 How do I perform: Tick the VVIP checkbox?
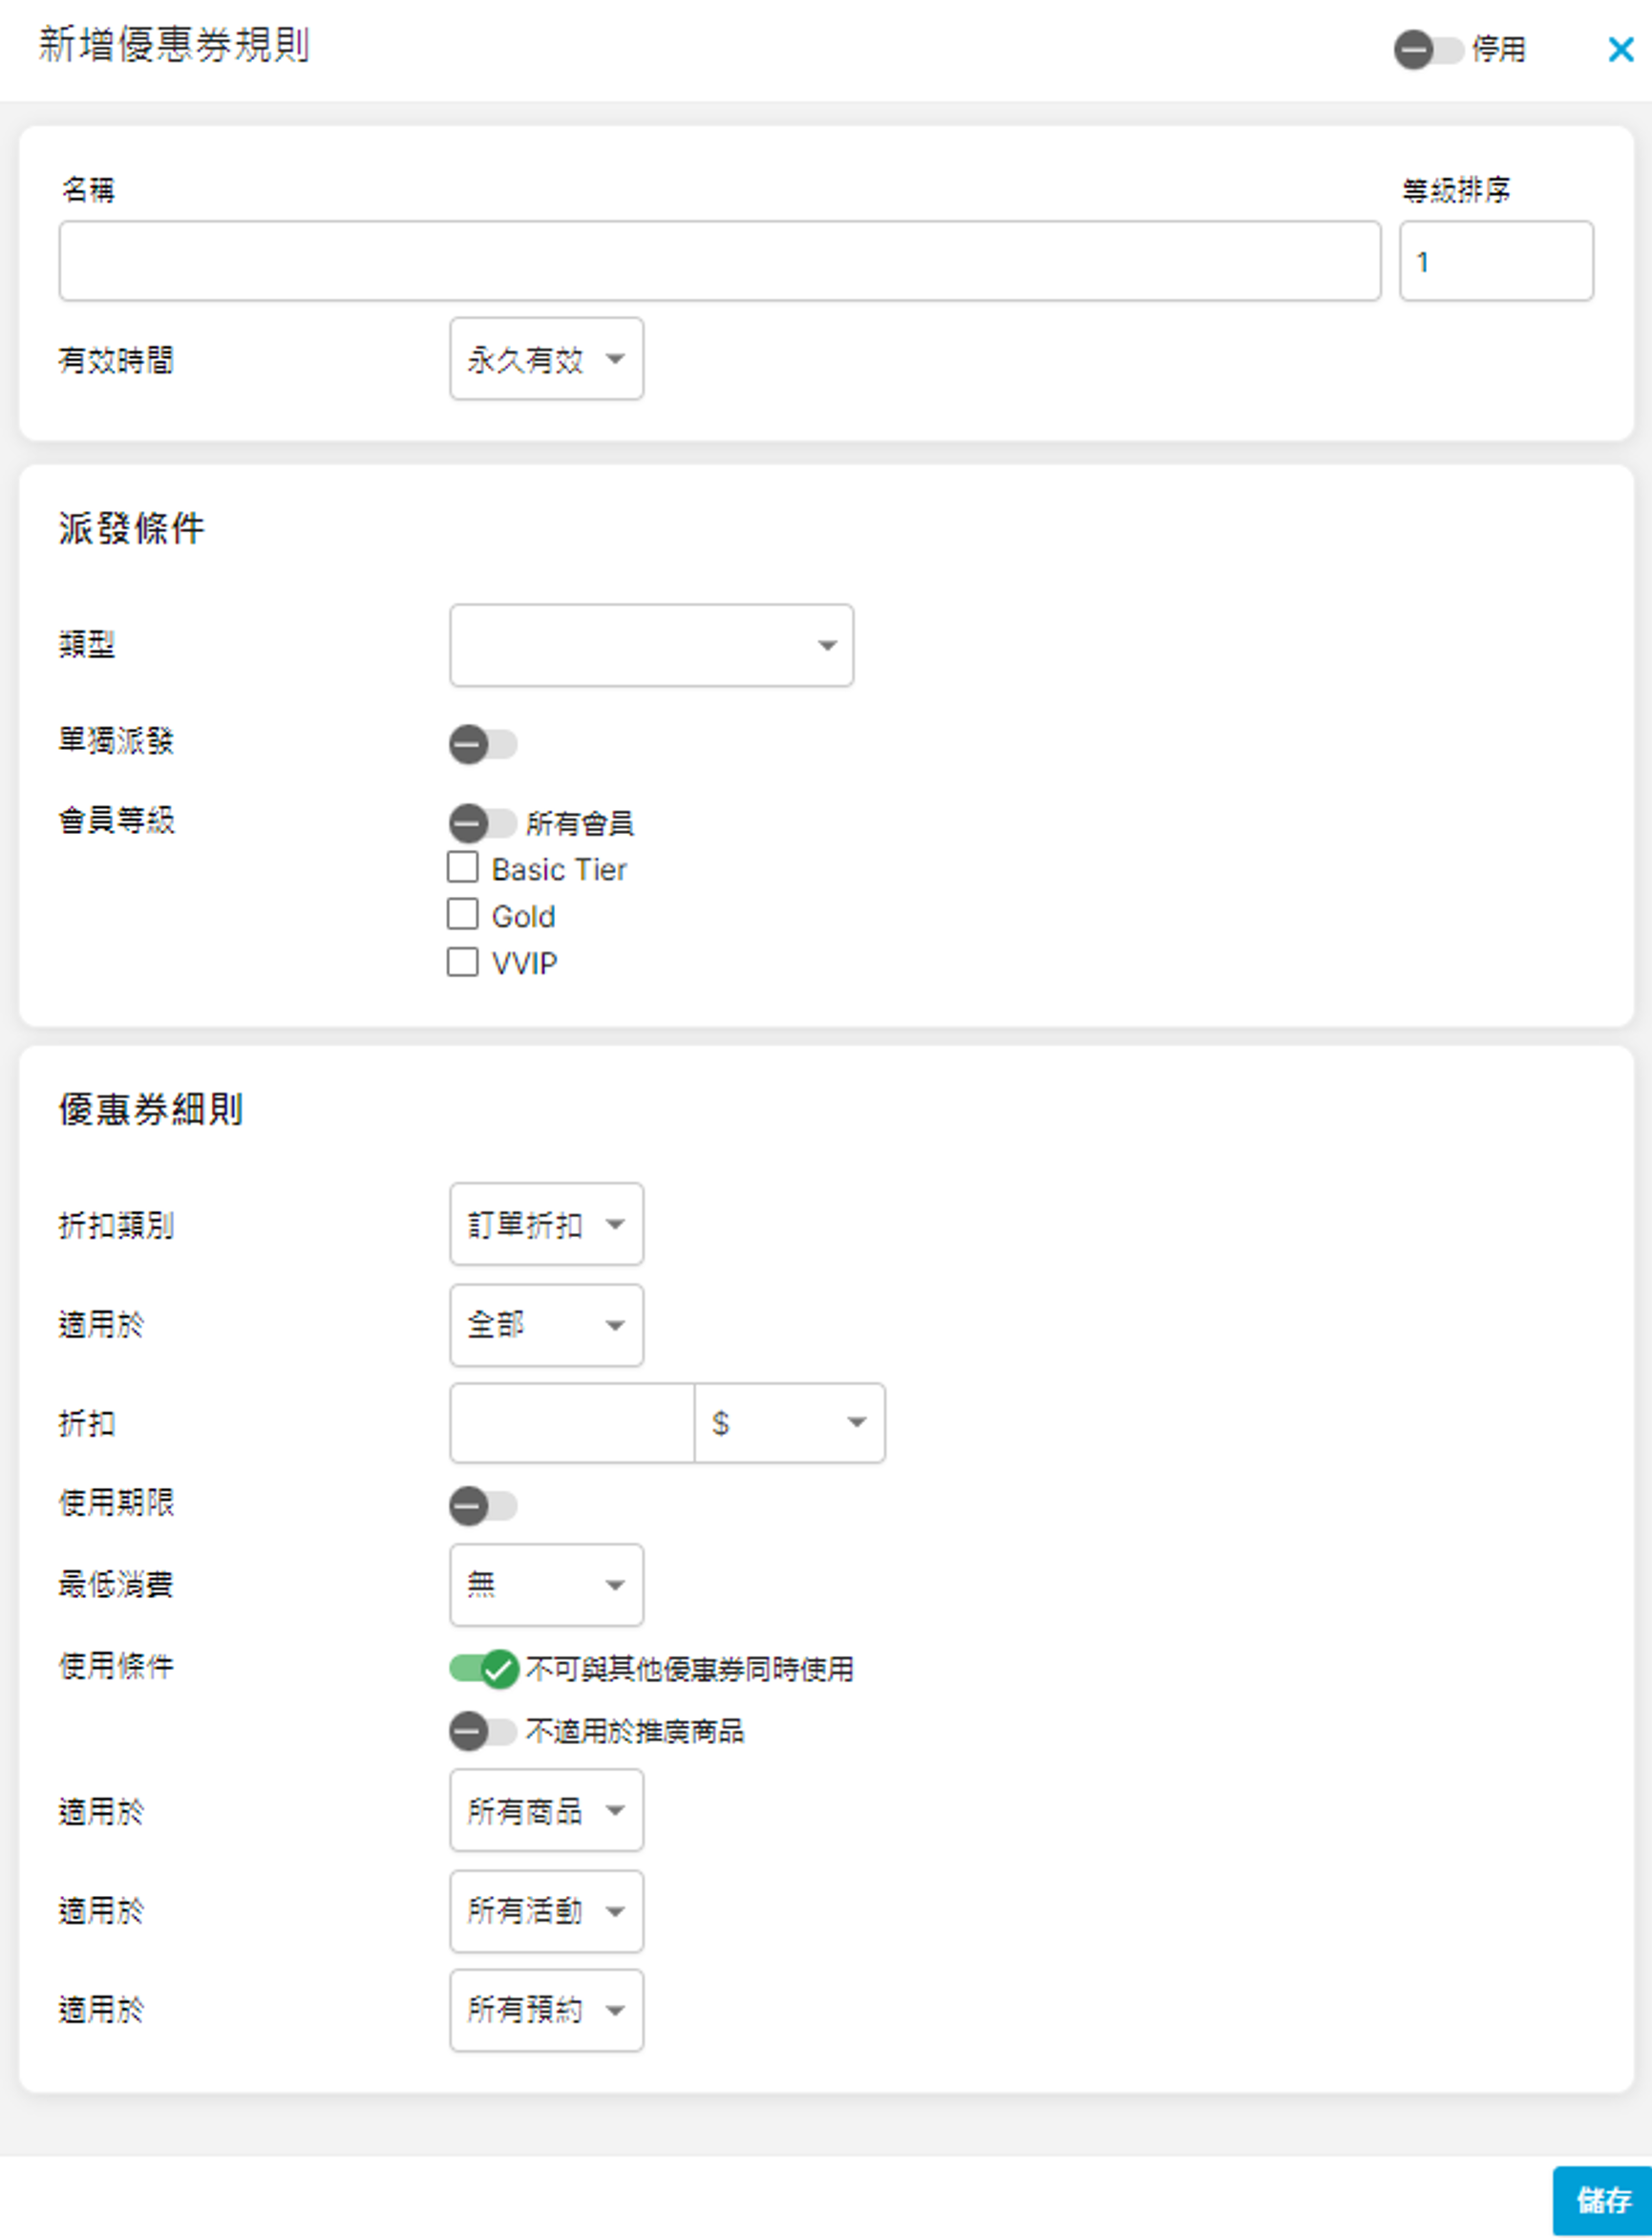point(462,962)
